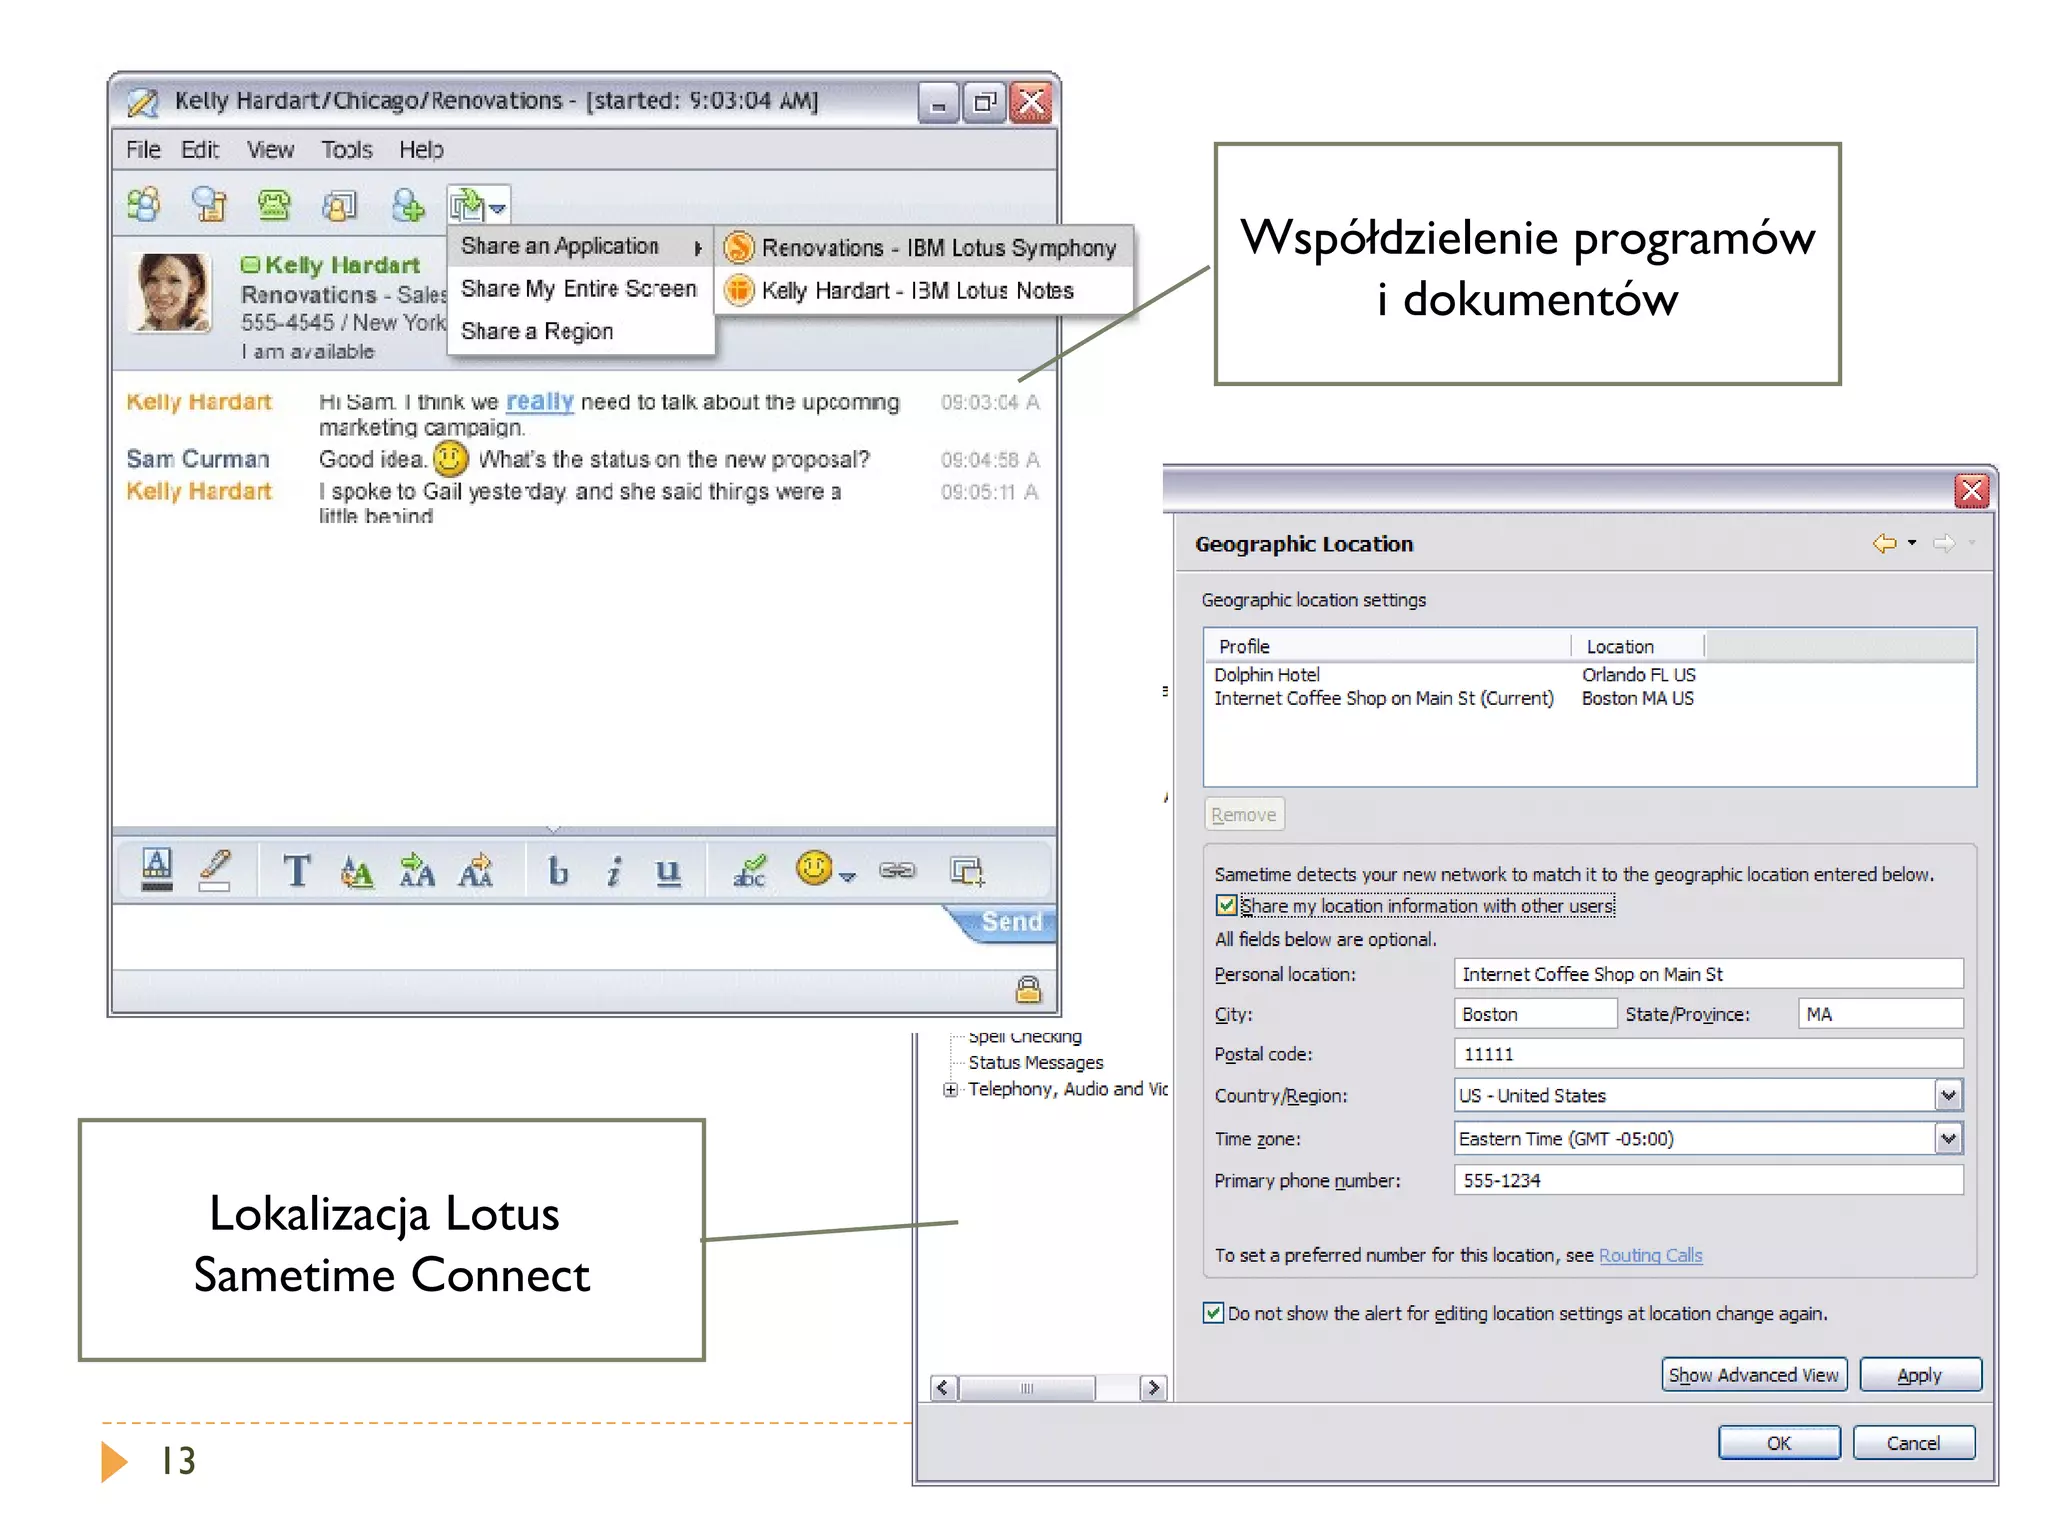Open the back arrow history dropdown
Viewport: 2048px width, 1536px height.
[x=1912, y=543]
